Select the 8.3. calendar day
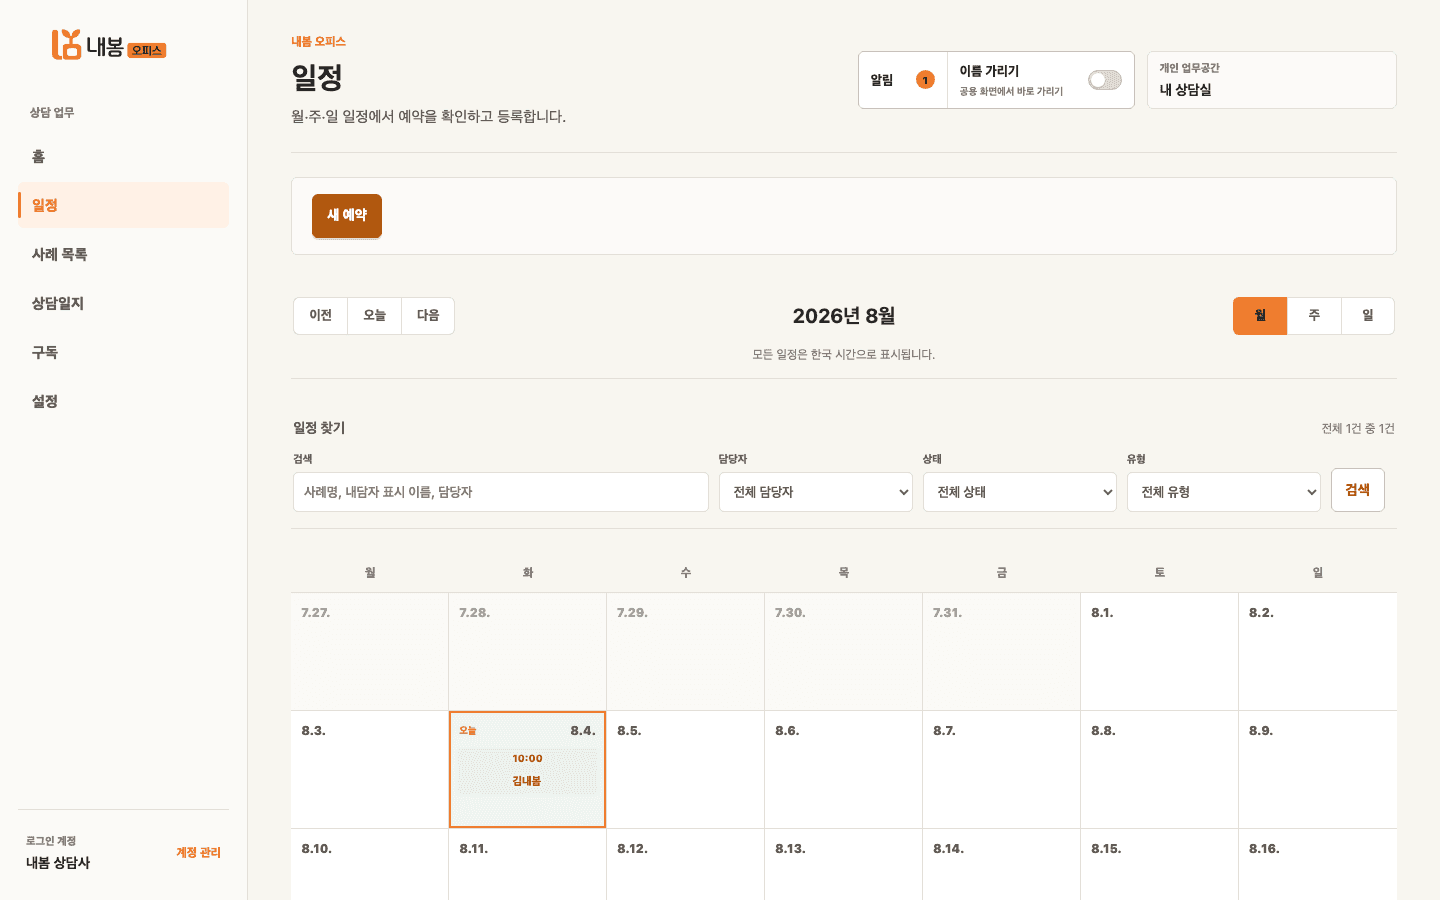The width and height of the screenshot is (1440, 900). click(x=369, y=770)
